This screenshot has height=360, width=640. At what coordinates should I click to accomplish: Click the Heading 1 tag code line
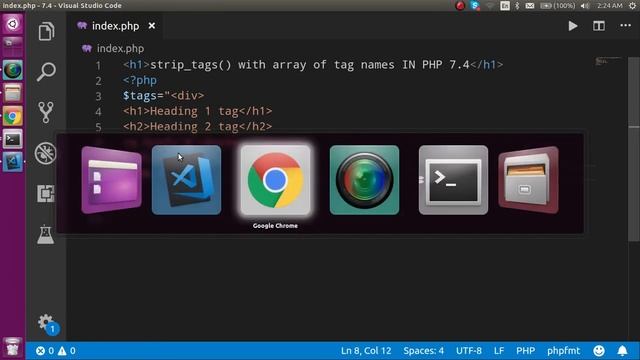[x=198, y=111]
